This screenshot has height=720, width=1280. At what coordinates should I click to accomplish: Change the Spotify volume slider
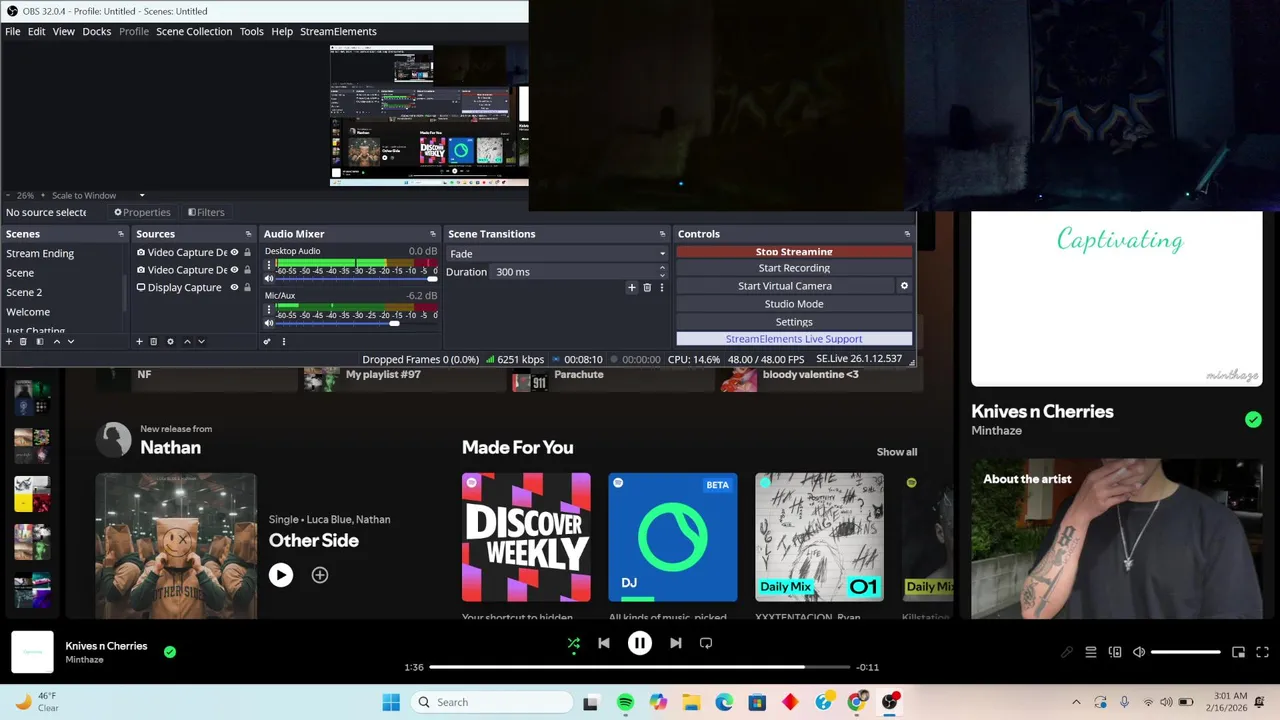pyautogui.click(x=1186, y=652)
